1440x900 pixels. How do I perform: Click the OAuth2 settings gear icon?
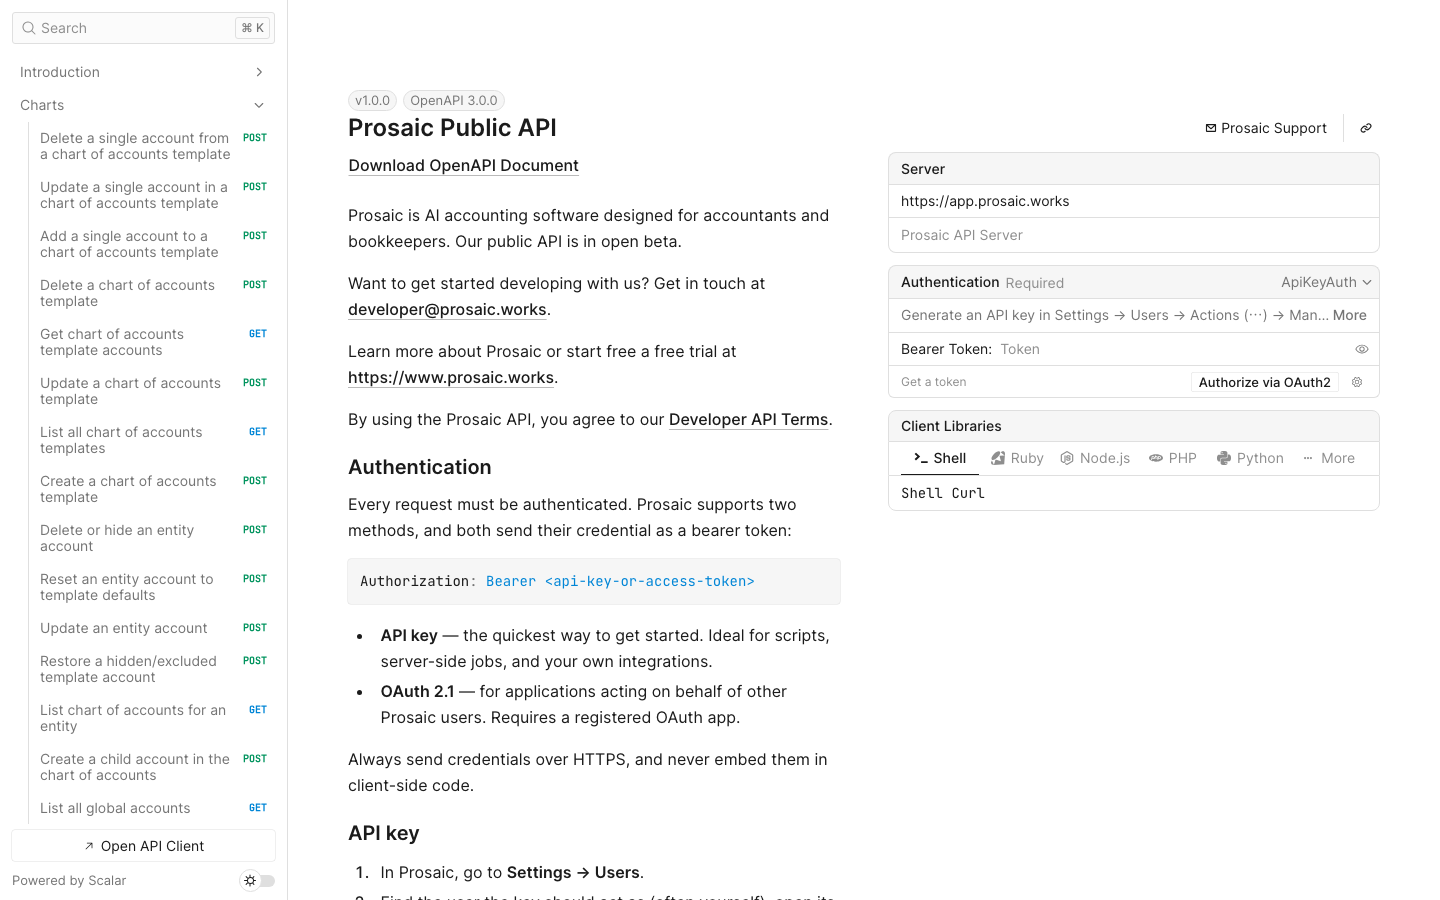[x=1357, y=382]
